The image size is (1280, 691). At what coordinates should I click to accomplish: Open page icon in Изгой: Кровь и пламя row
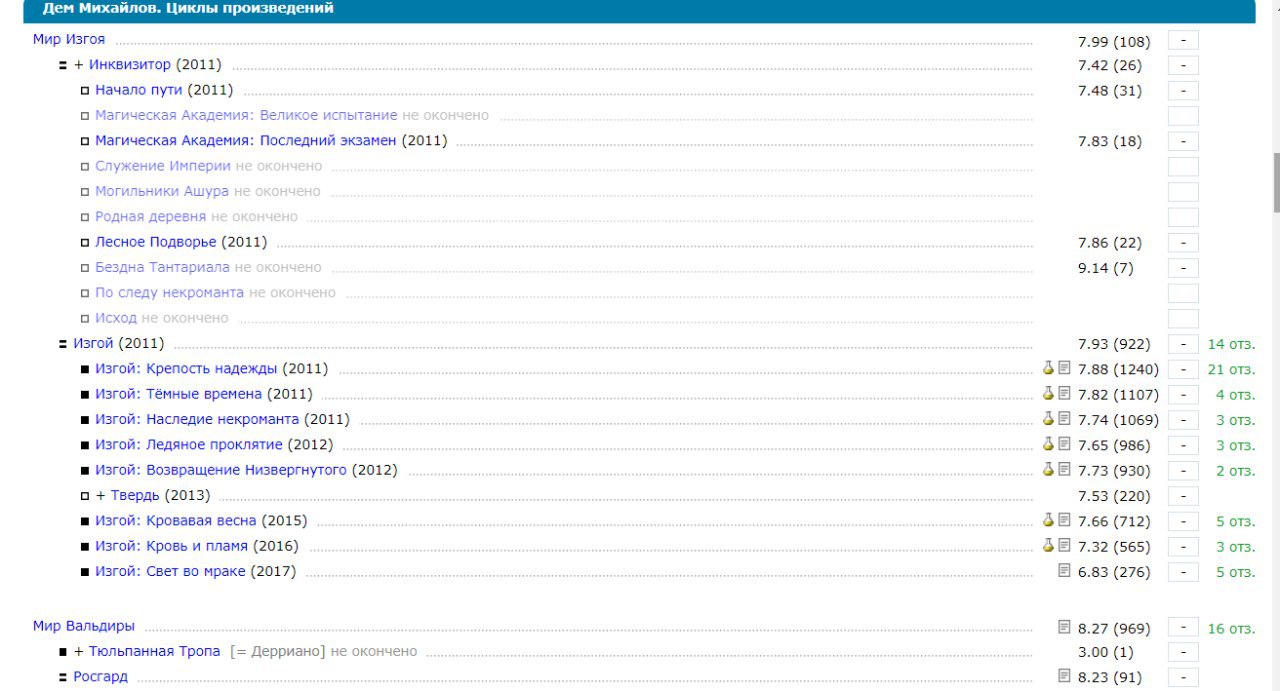point(1065,546)
